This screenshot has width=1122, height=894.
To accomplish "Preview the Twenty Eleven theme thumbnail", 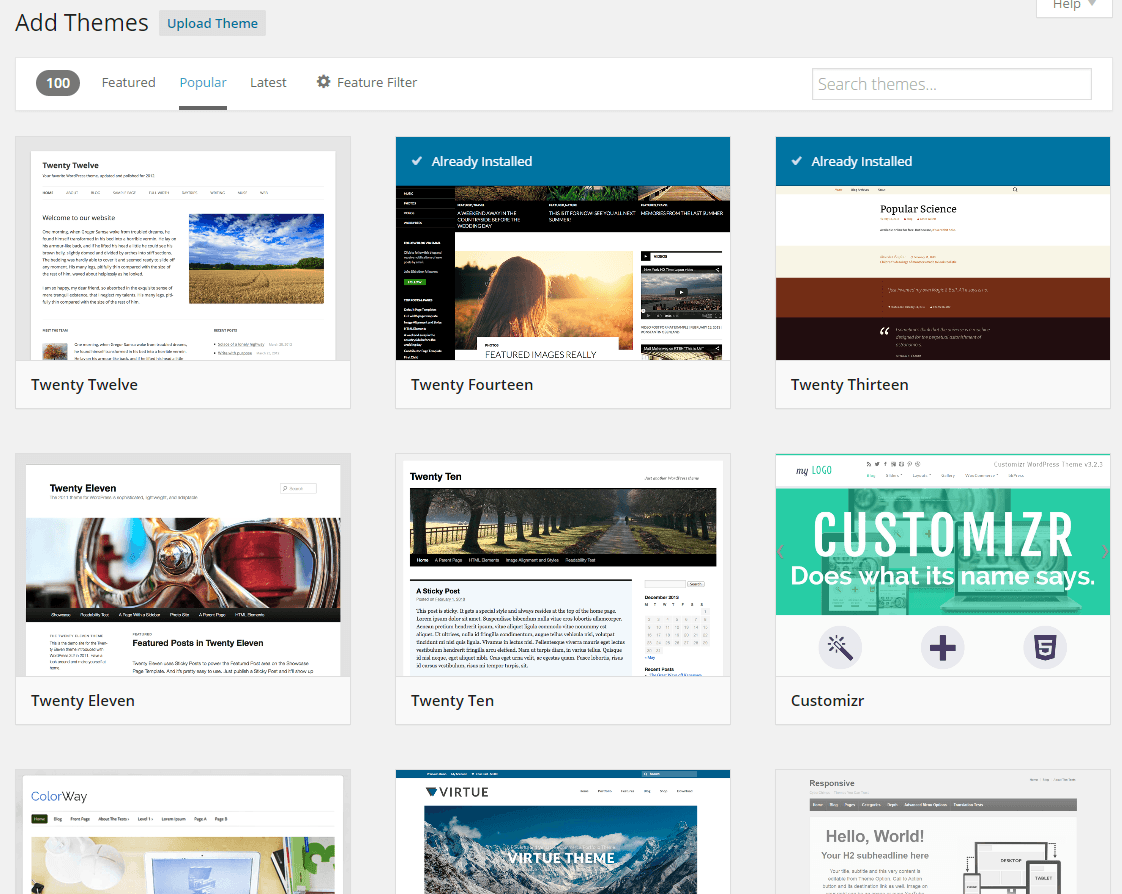I will [183, 565].
